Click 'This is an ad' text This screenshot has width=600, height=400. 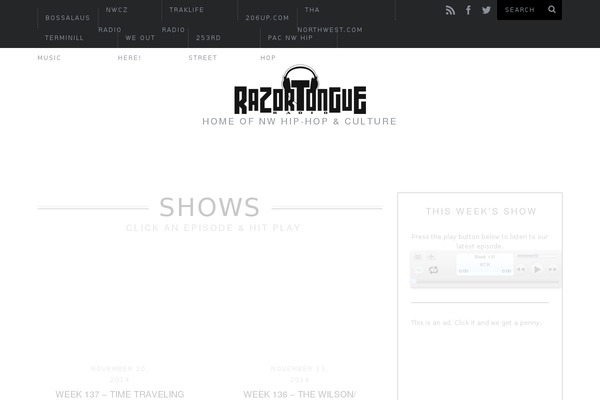pyautogui.click(x=476, y=323)
